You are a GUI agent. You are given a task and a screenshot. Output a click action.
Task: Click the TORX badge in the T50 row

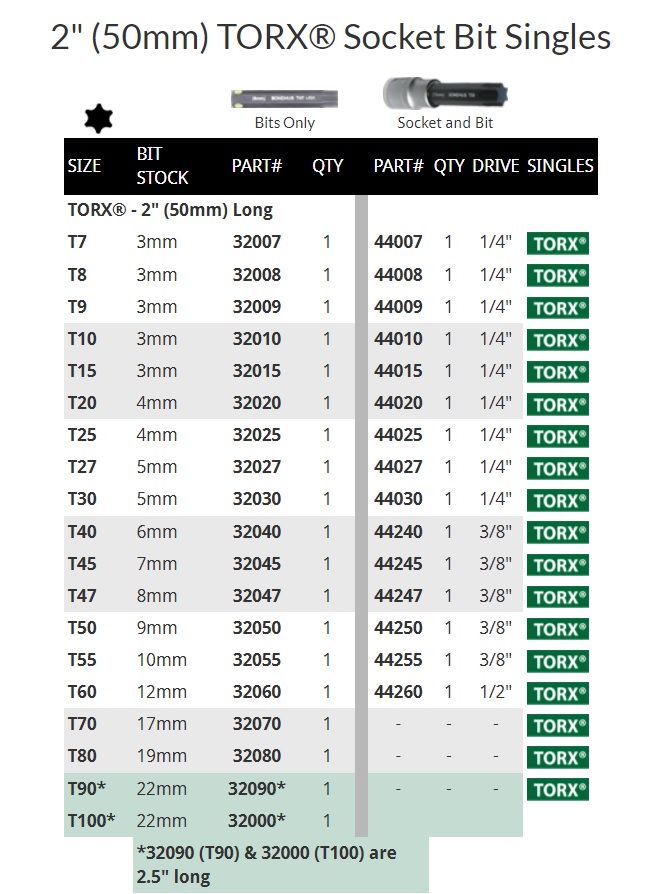click(x=558, y=629)
